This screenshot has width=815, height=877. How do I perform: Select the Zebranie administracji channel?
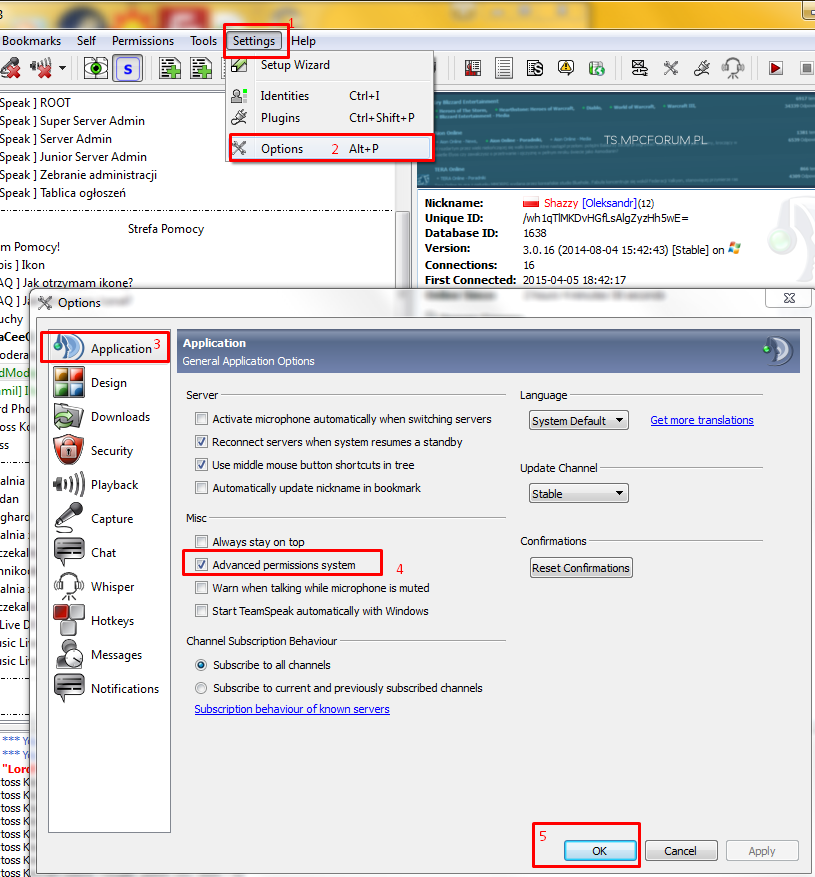(78, 175)
